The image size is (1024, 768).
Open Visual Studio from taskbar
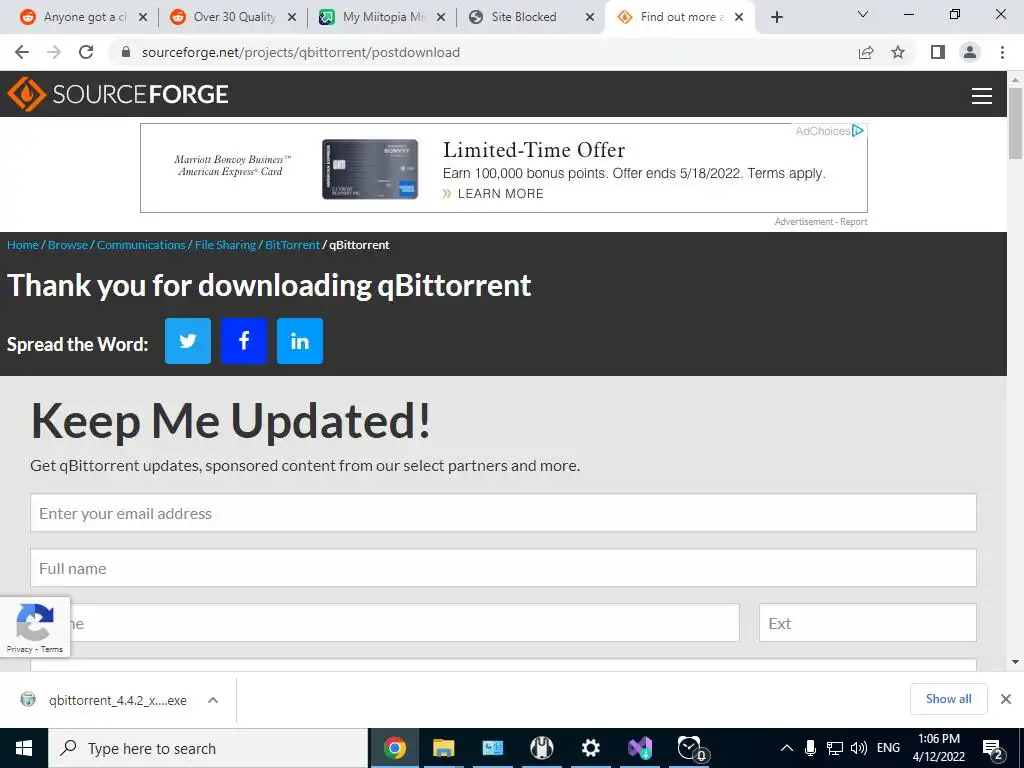pyautogui.click(x=640, y=748)
